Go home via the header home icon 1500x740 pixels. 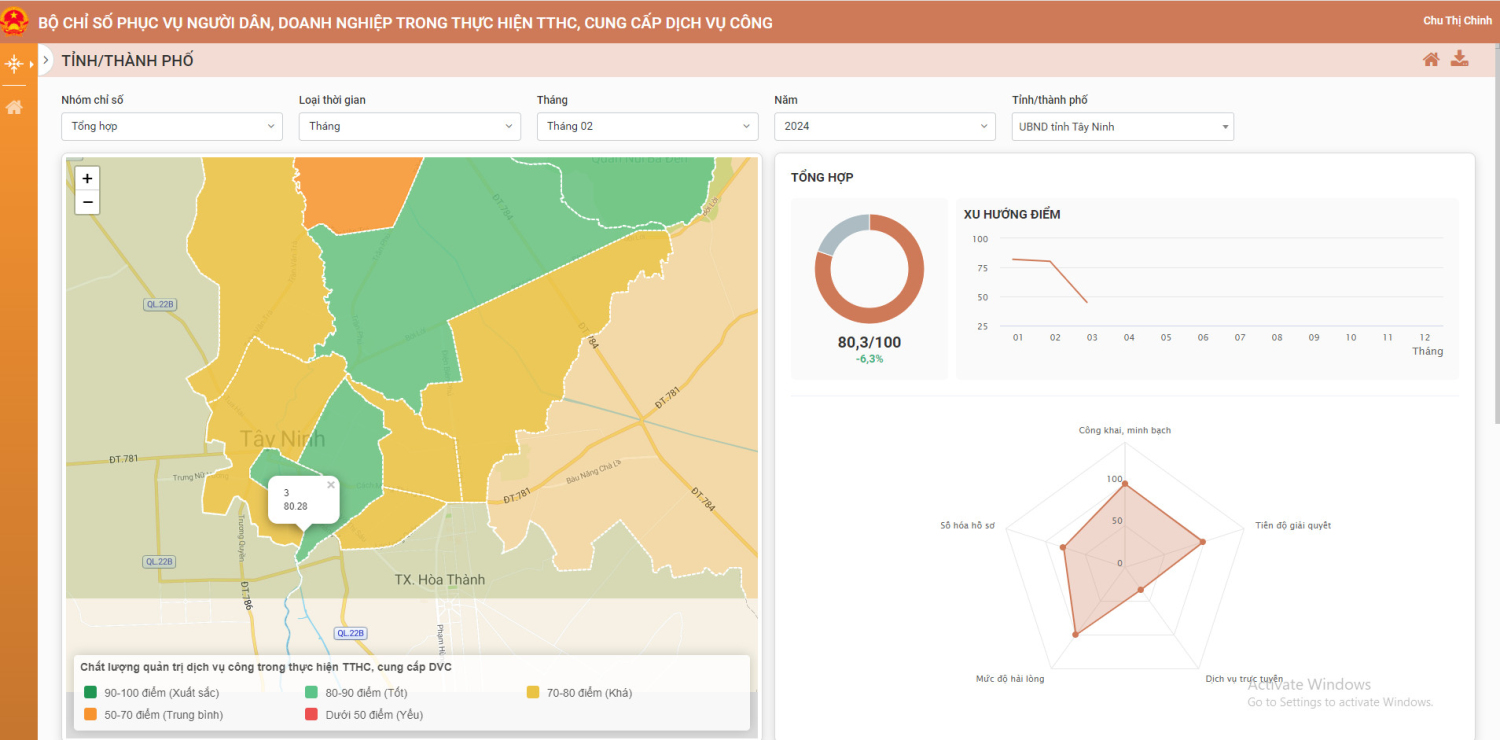coord(1431,59)
